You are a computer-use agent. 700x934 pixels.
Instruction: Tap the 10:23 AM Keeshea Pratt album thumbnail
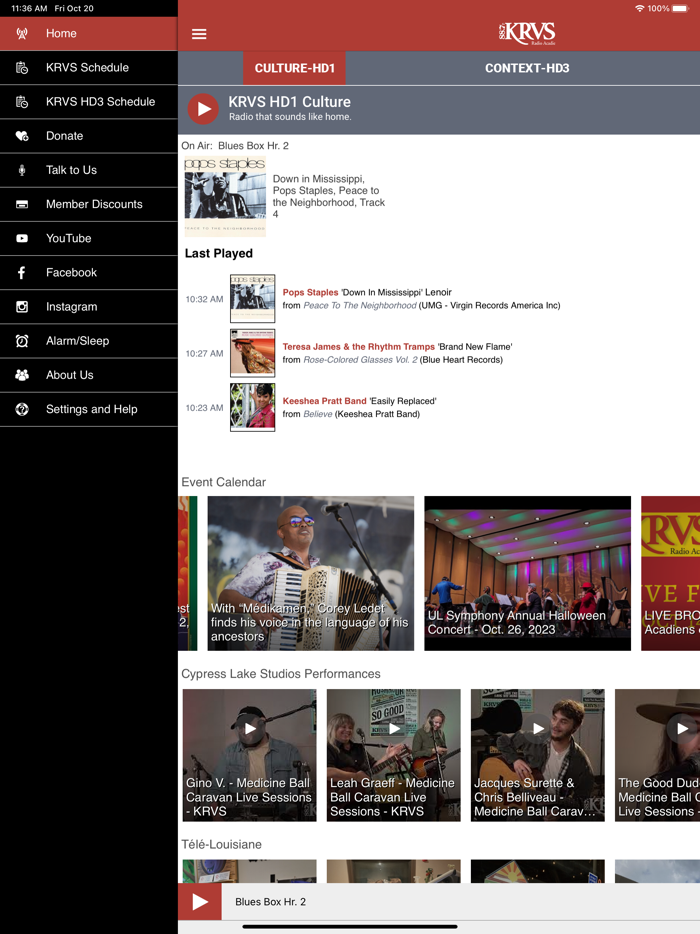[x=253, y=407]
